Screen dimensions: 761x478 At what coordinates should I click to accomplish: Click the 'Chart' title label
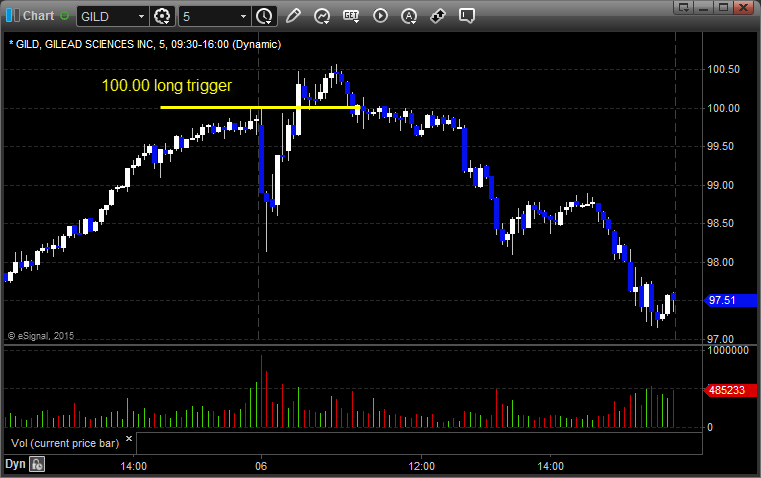click(x=39, y=16)
